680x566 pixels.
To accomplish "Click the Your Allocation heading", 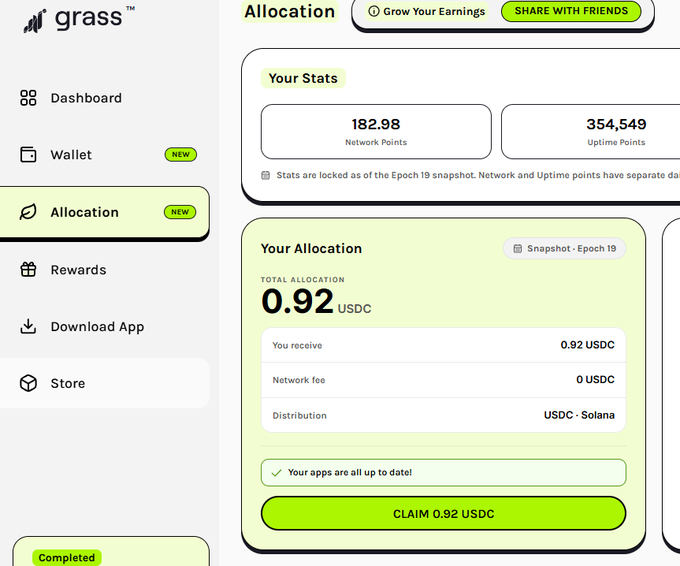I will (x=311, y=249).
